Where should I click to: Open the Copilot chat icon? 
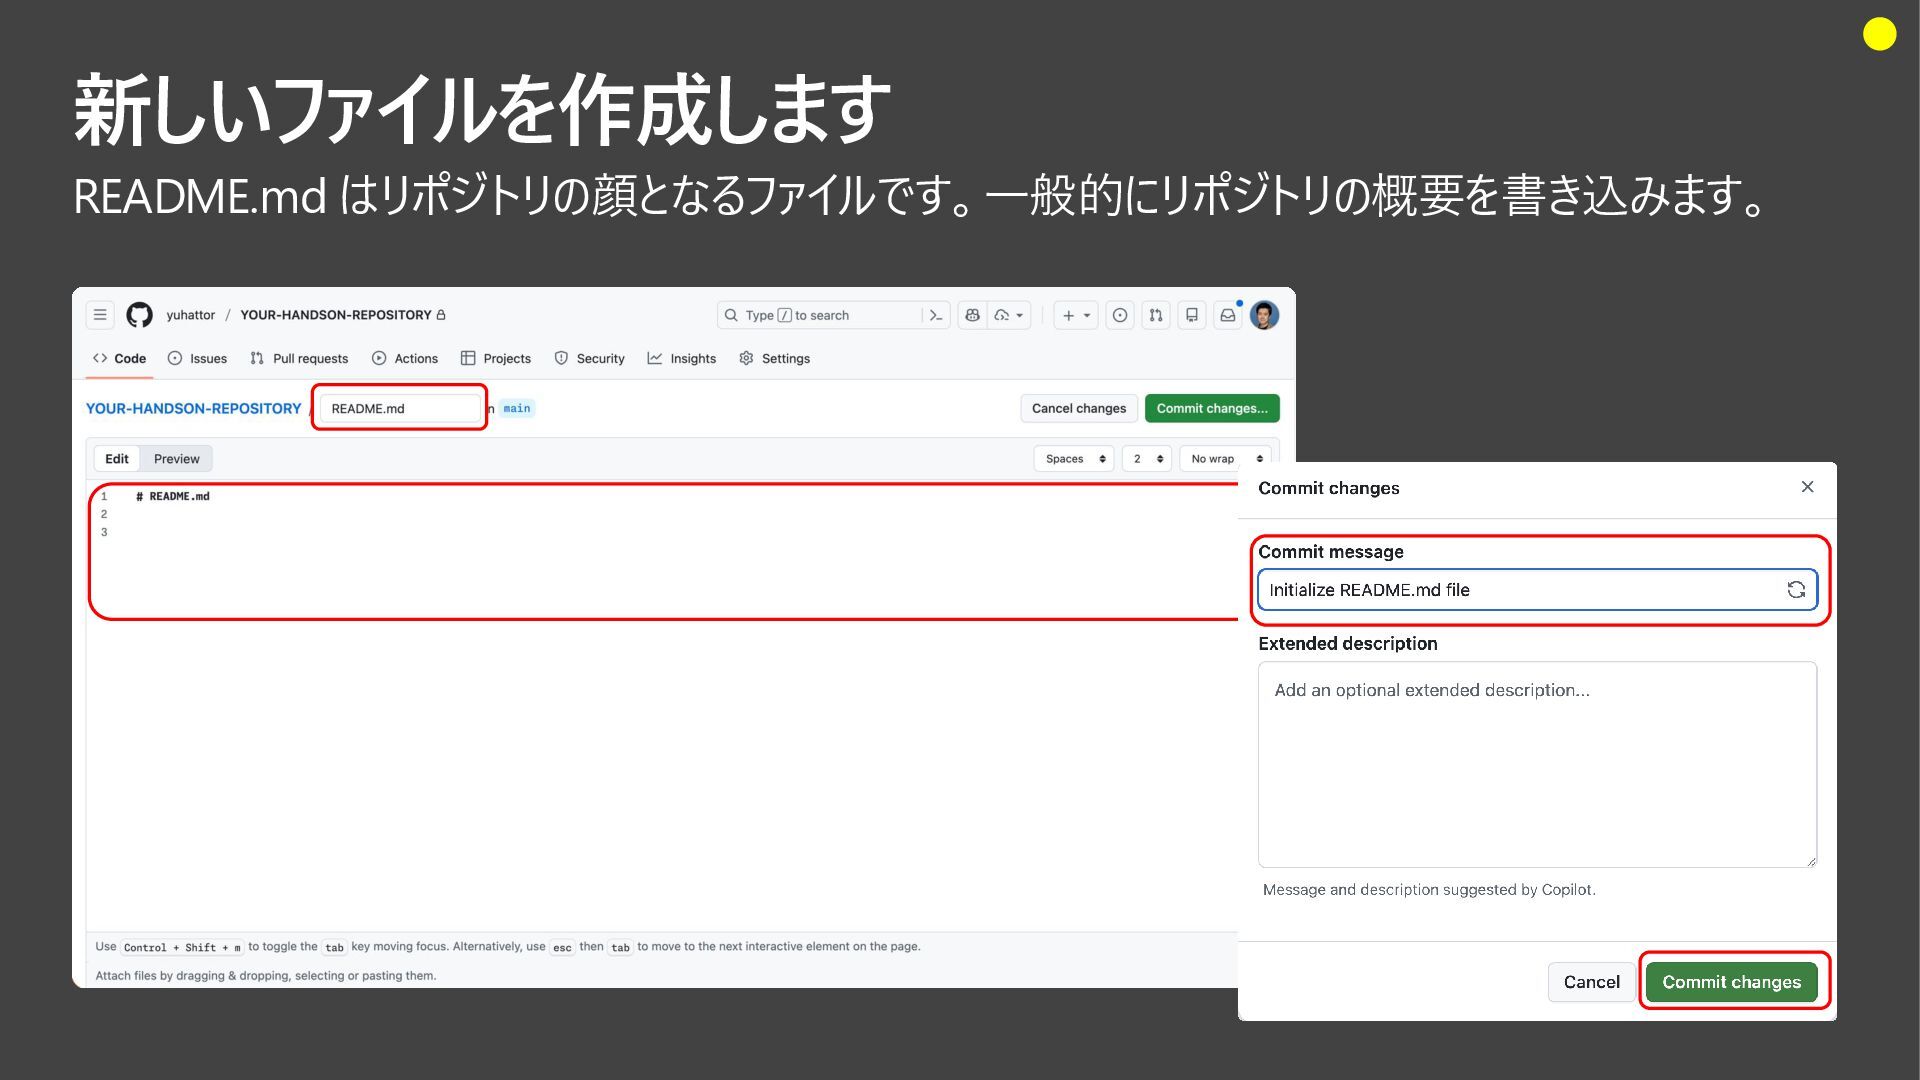[x=972, y=315]
